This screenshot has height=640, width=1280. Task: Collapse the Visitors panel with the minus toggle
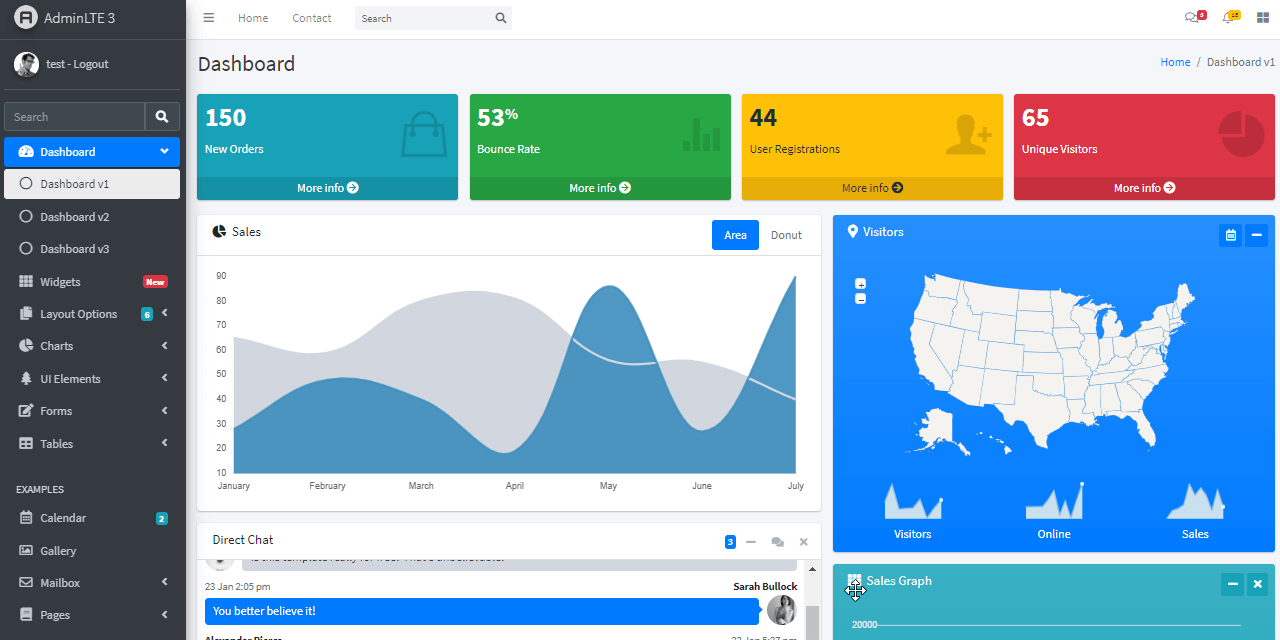pos(1257,235)
